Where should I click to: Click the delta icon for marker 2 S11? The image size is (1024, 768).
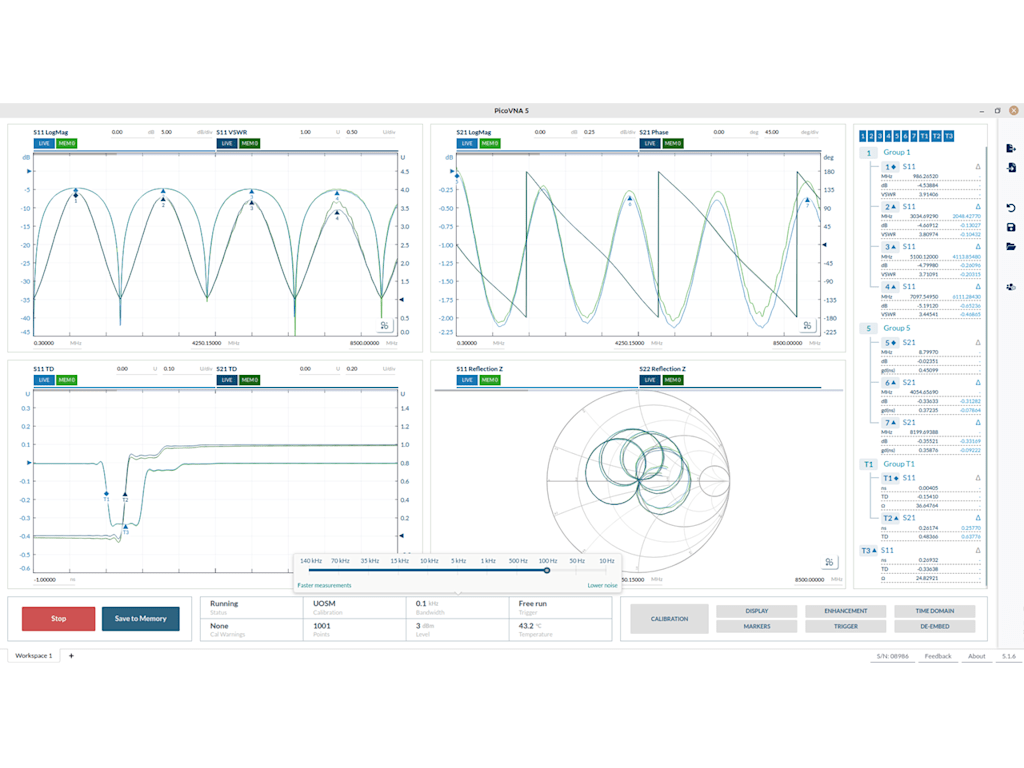[x=978, y=207]
